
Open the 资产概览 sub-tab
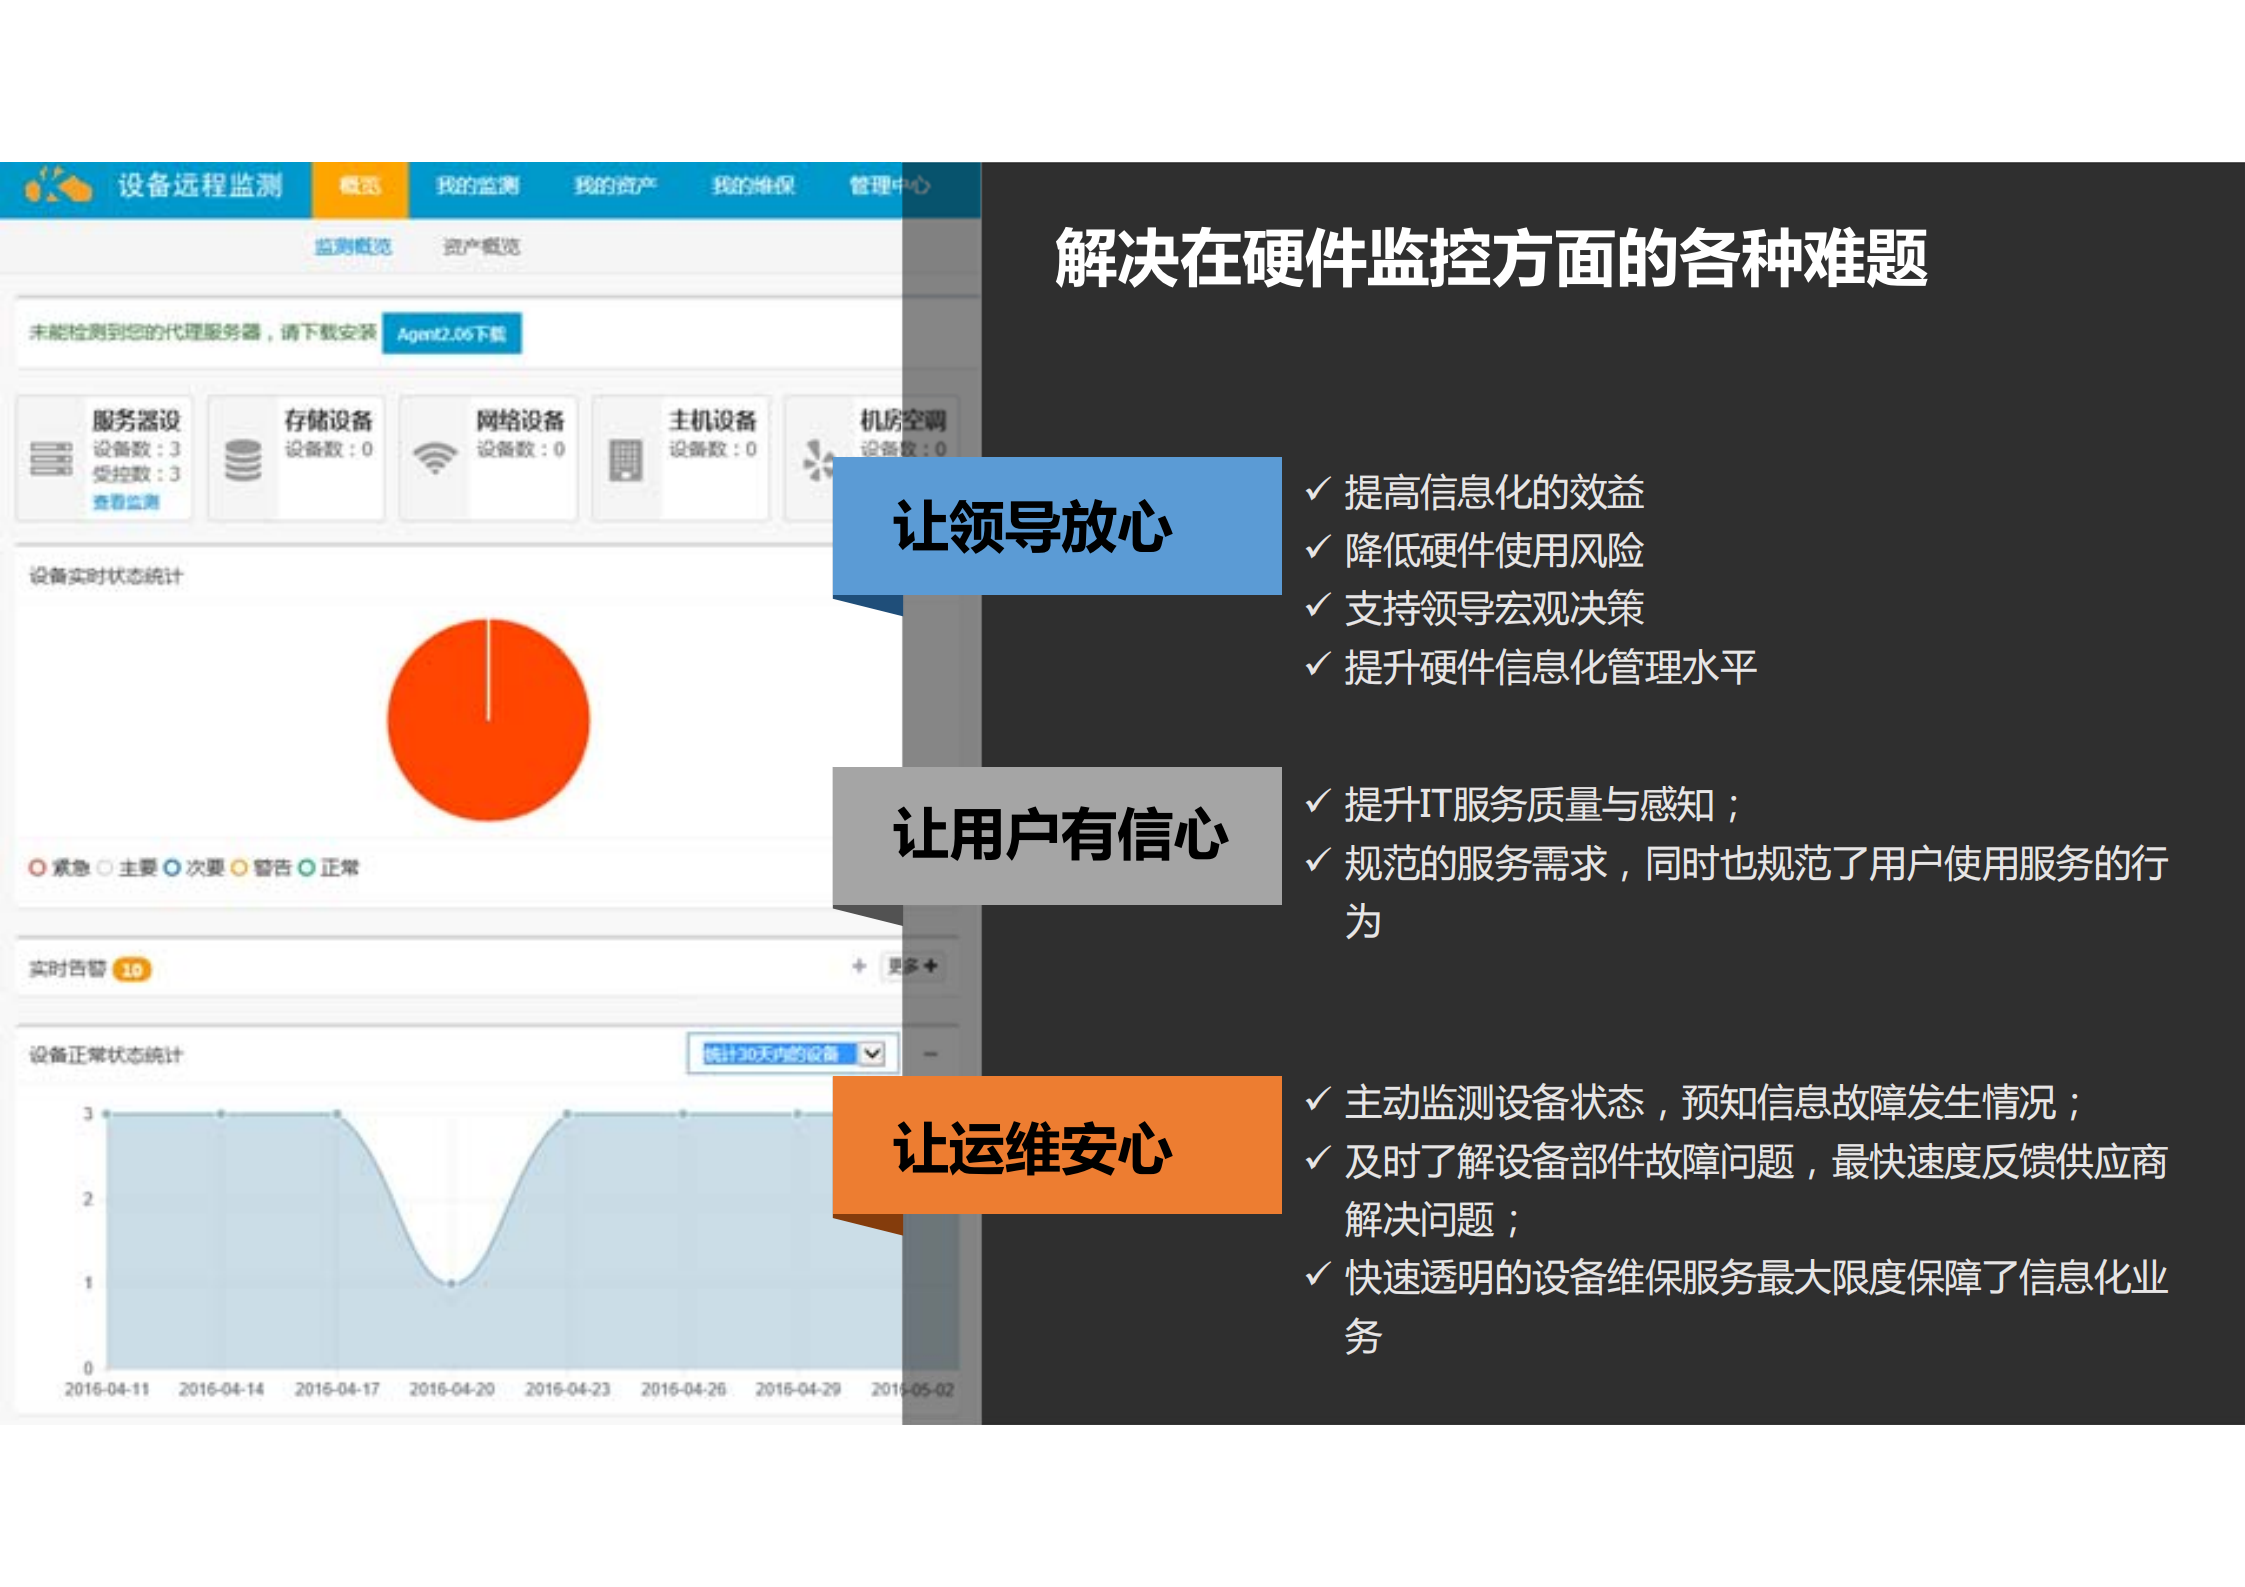(x=484, y=247)
